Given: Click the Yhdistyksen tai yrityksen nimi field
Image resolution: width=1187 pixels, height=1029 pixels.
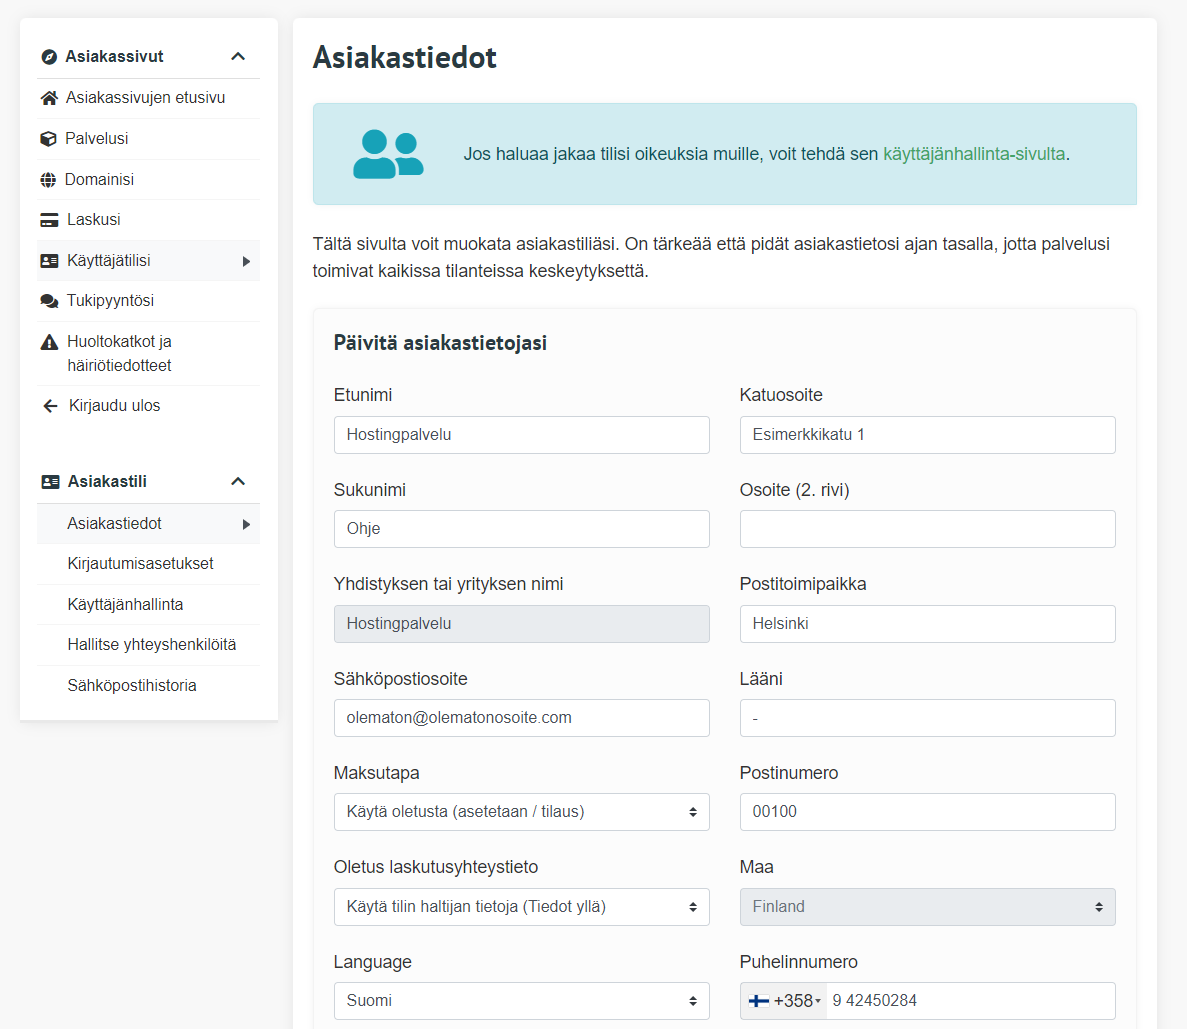Looking at the screenshot, I should [522, 624].
